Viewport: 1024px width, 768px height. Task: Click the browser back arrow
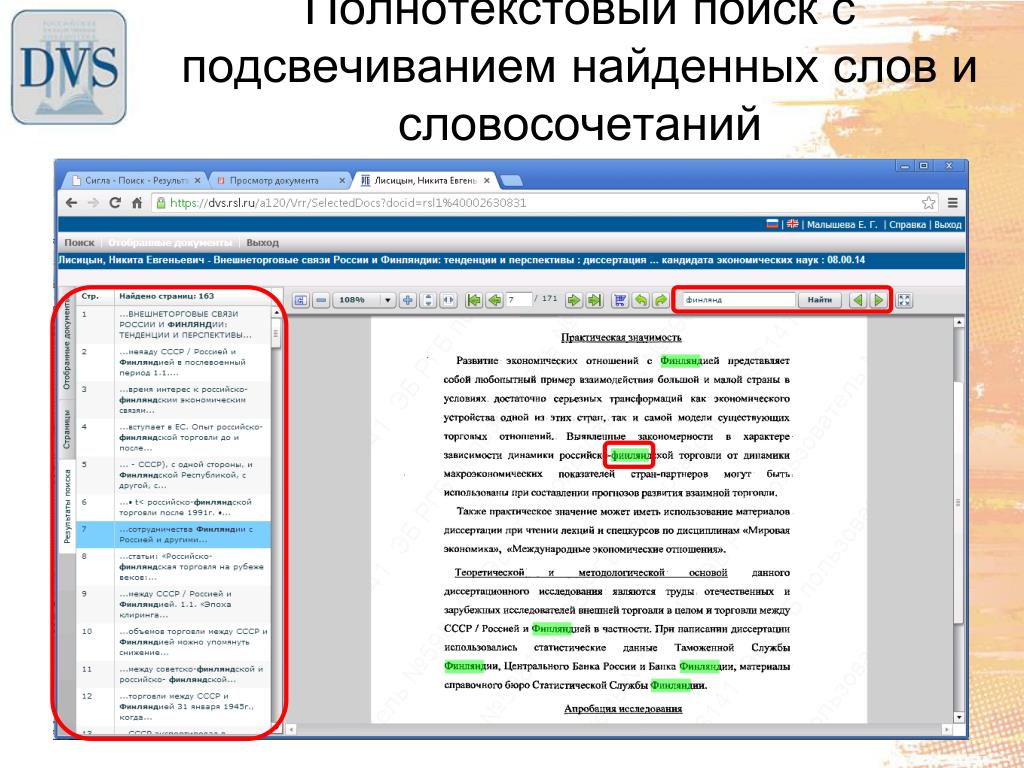click(x=71, y=203)
